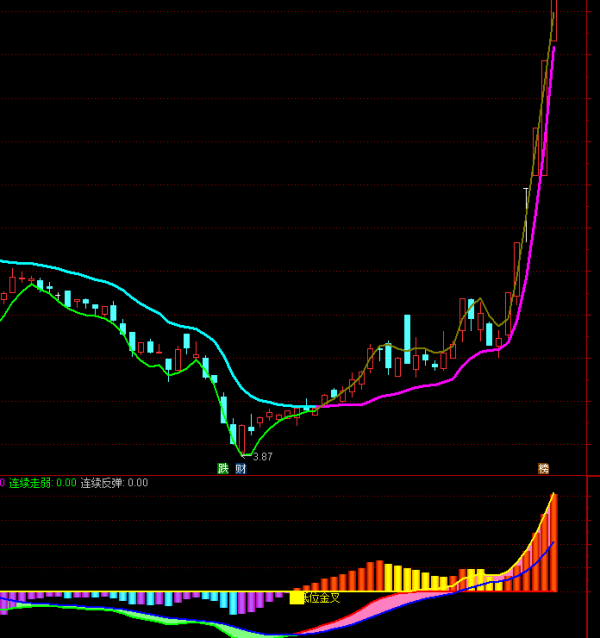Click the orange marker icon at bottom right of chart

coord(543,468)
